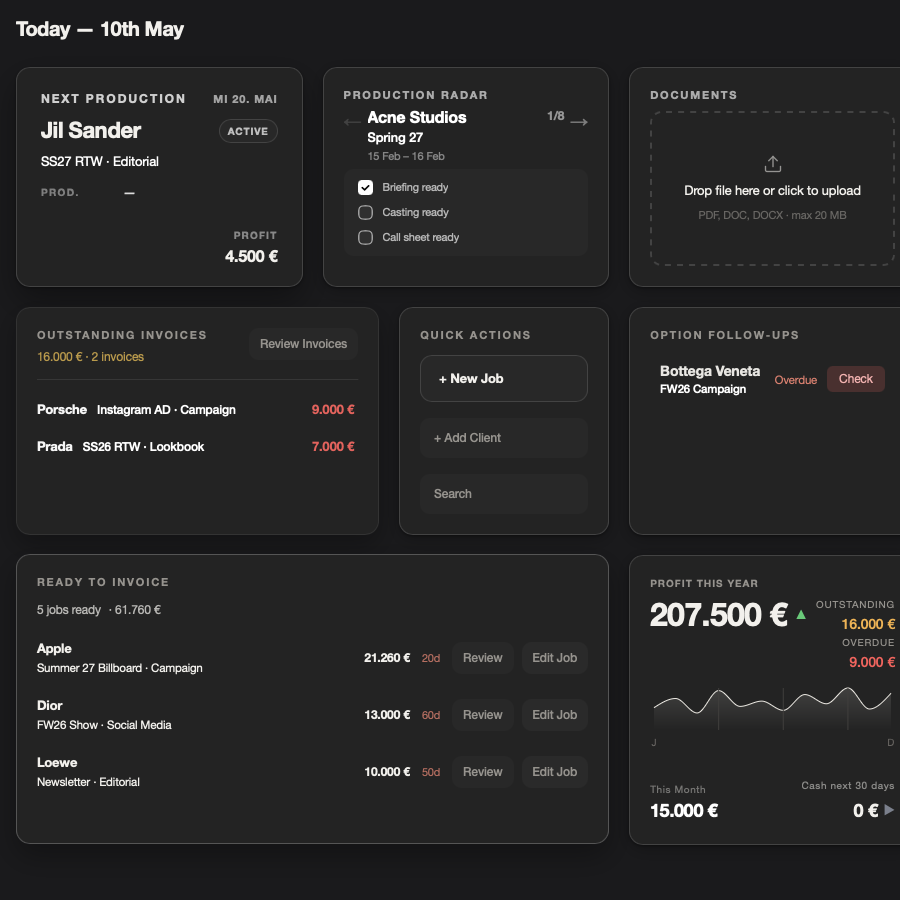Check the Bottega Veneta follow-up
Image resolution: width=900 pixels, height=900 pixels.
coord(855,379)
